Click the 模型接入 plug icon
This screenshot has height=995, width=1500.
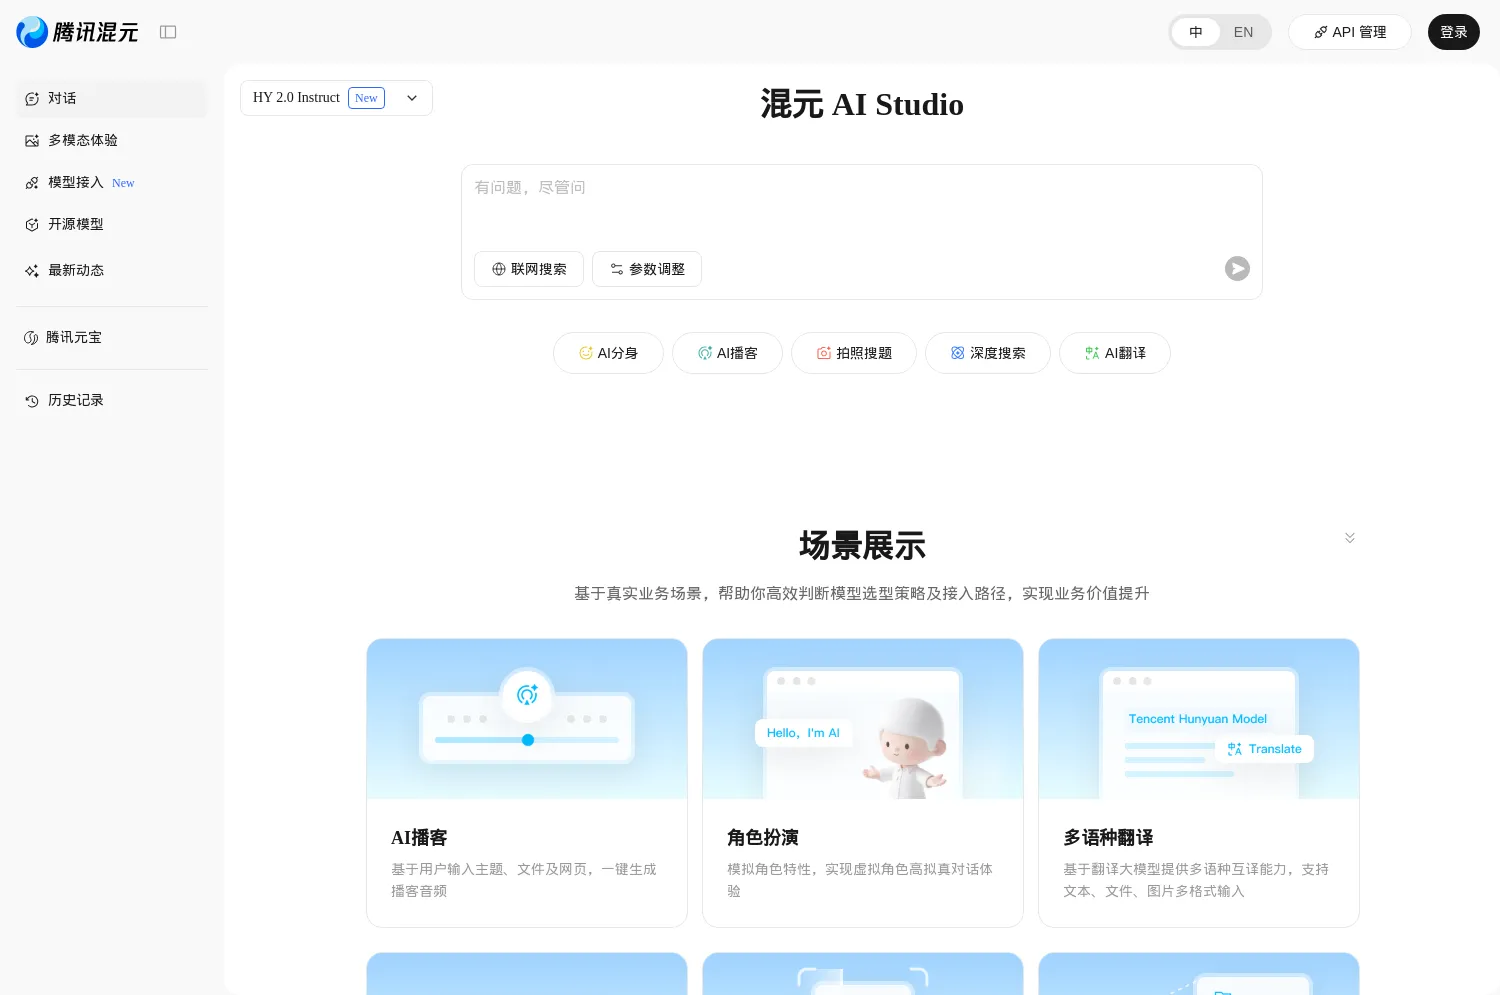pos(31,182)
